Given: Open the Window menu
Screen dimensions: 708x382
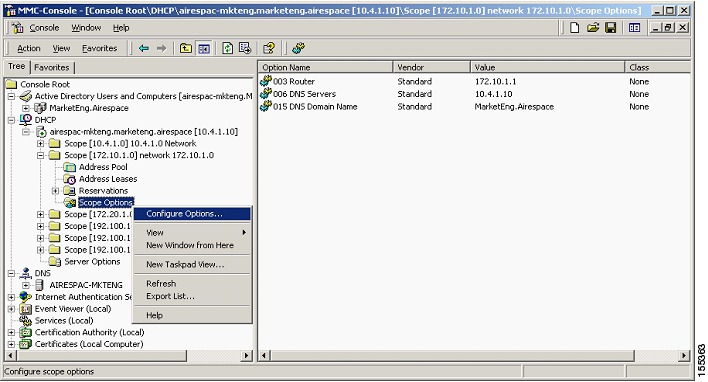Looking at the screenshot, I should 86,28.
